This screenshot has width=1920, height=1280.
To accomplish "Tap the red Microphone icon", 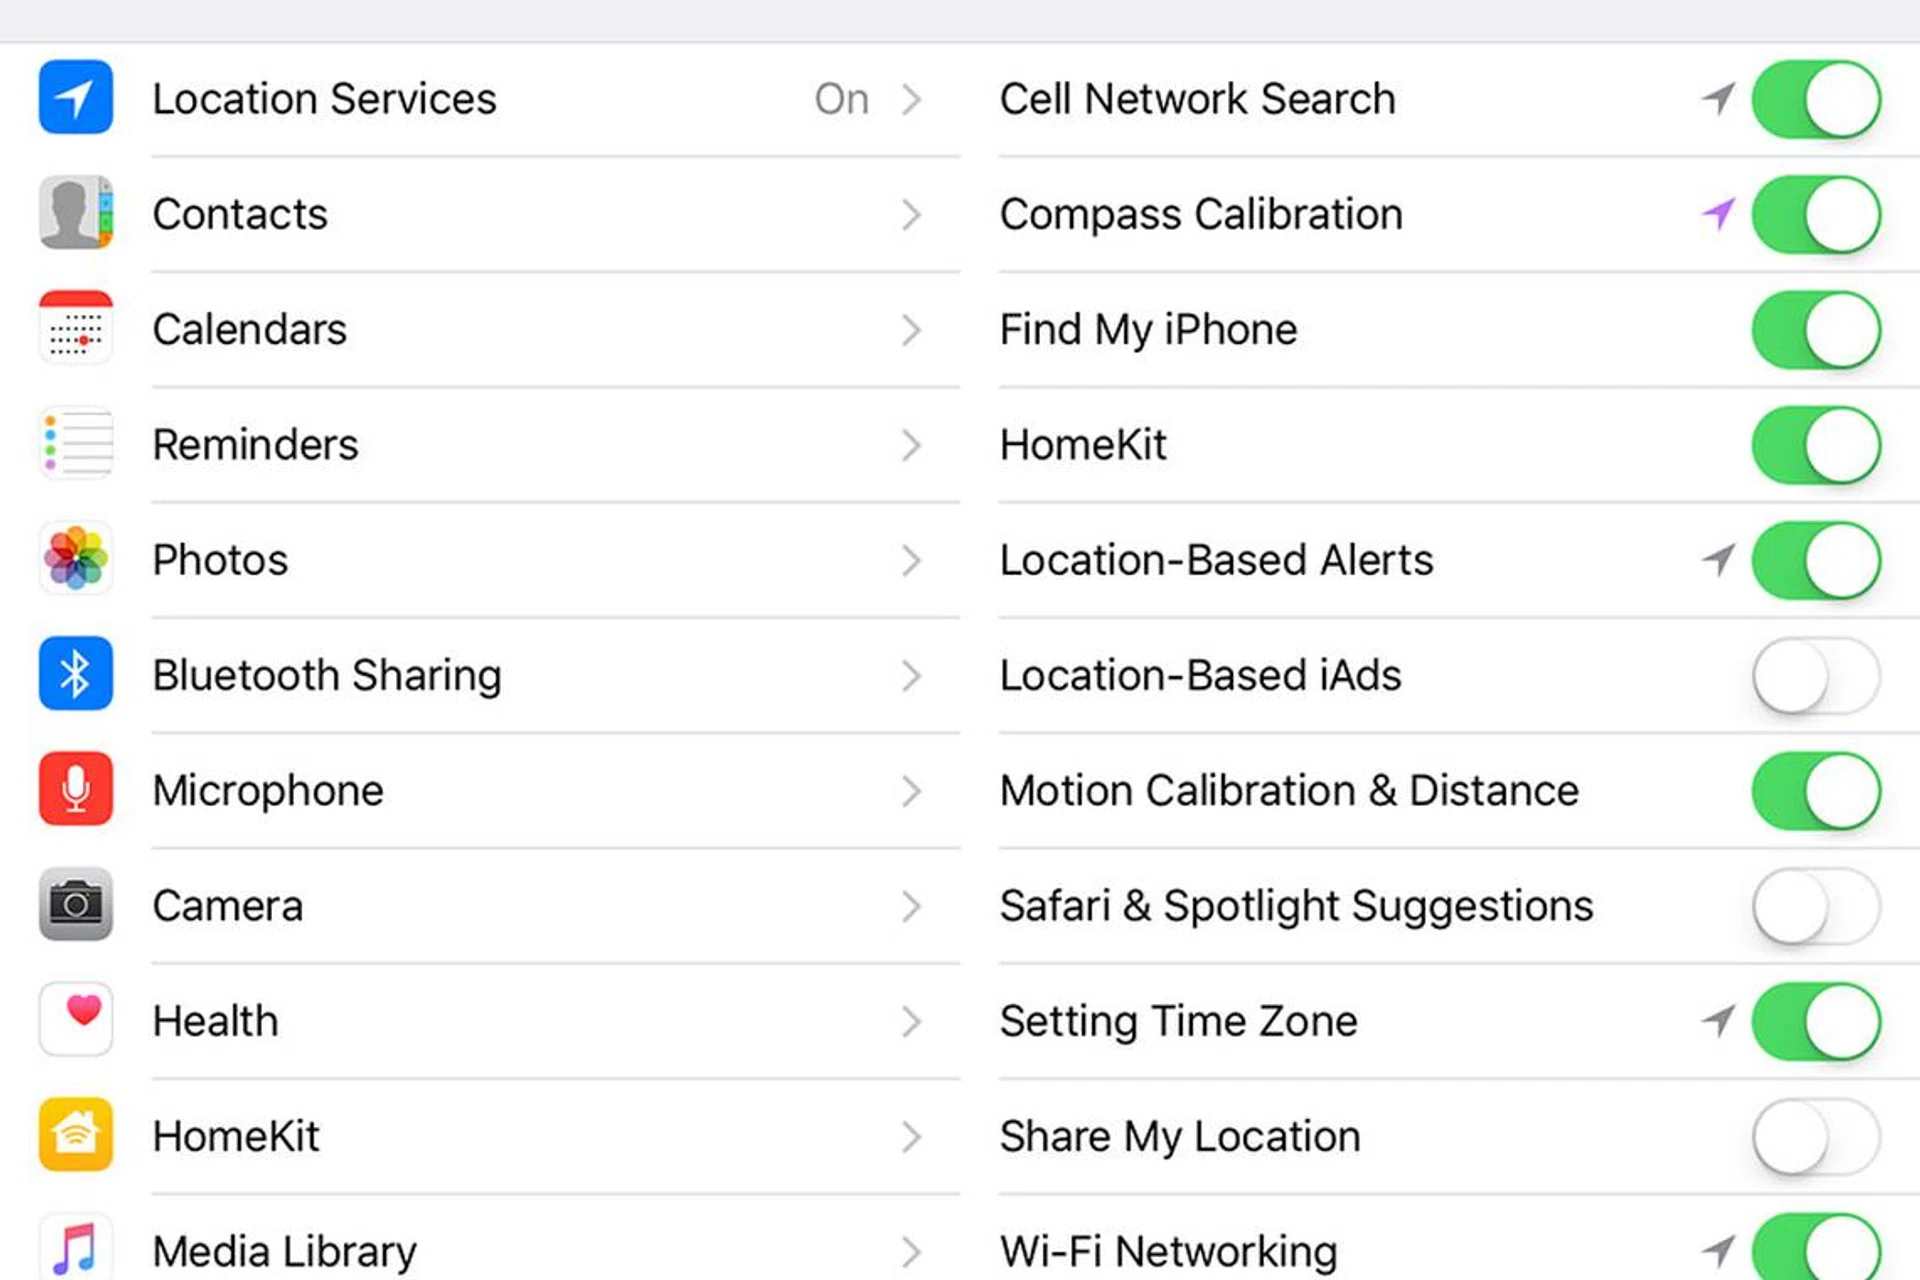I will tap(75, 790).
